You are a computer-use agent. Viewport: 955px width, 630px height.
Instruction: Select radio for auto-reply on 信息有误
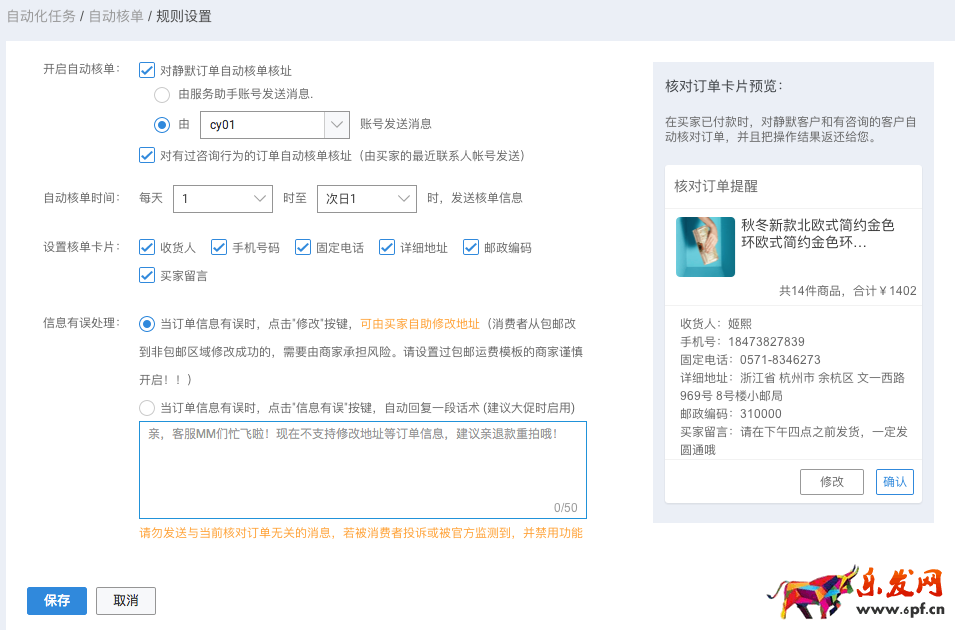coord(147,407)
